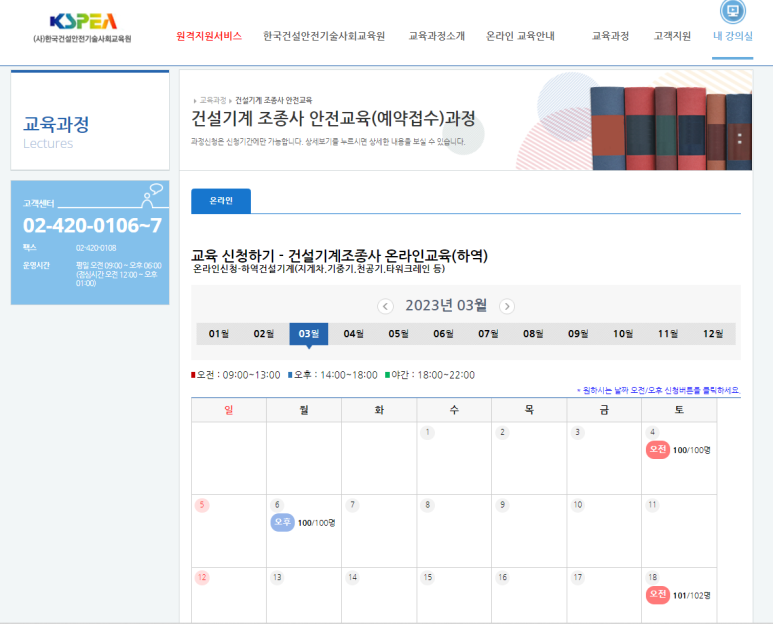Click the 수 column header
The width and height of the screenshot is (773, 624).
[454, 410]
